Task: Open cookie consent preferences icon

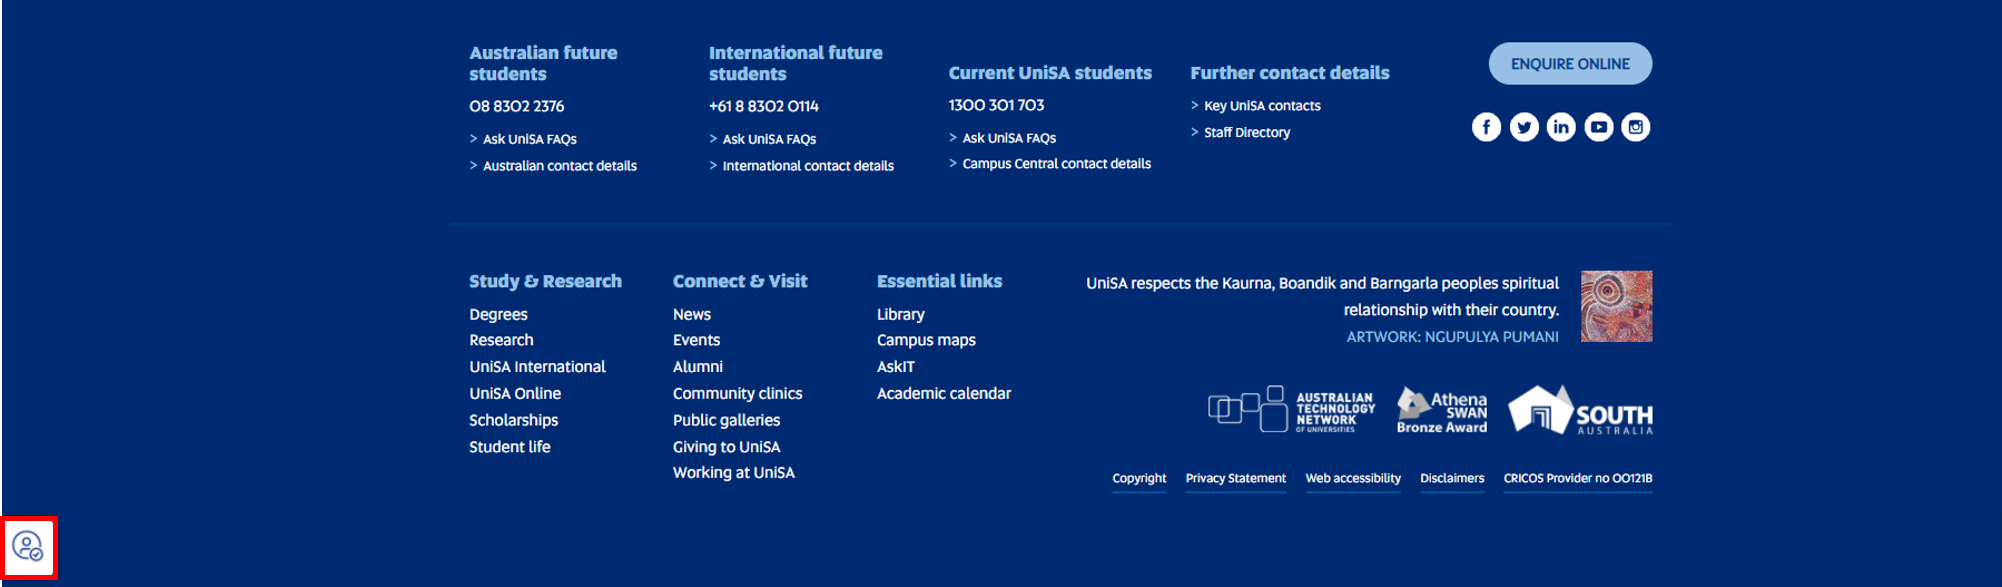Action: 28,547
